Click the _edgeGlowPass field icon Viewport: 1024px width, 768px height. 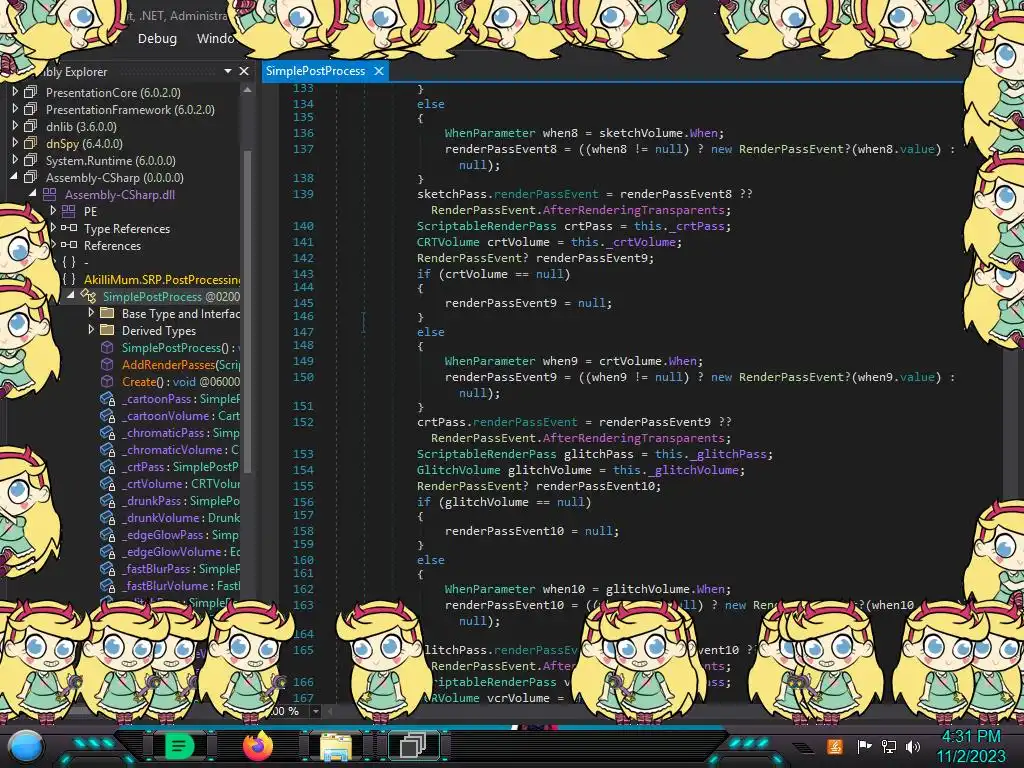coord(107,534)
